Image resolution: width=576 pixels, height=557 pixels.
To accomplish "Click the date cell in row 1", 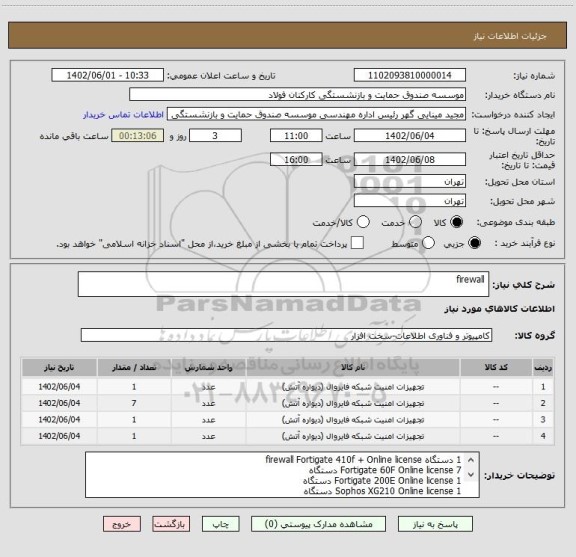I will coord(59,387).
